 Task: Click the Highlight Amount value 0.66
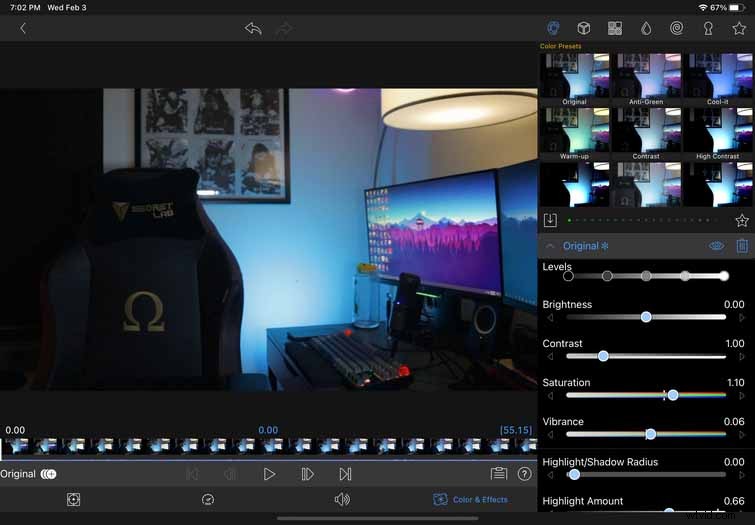coord(734,501)
